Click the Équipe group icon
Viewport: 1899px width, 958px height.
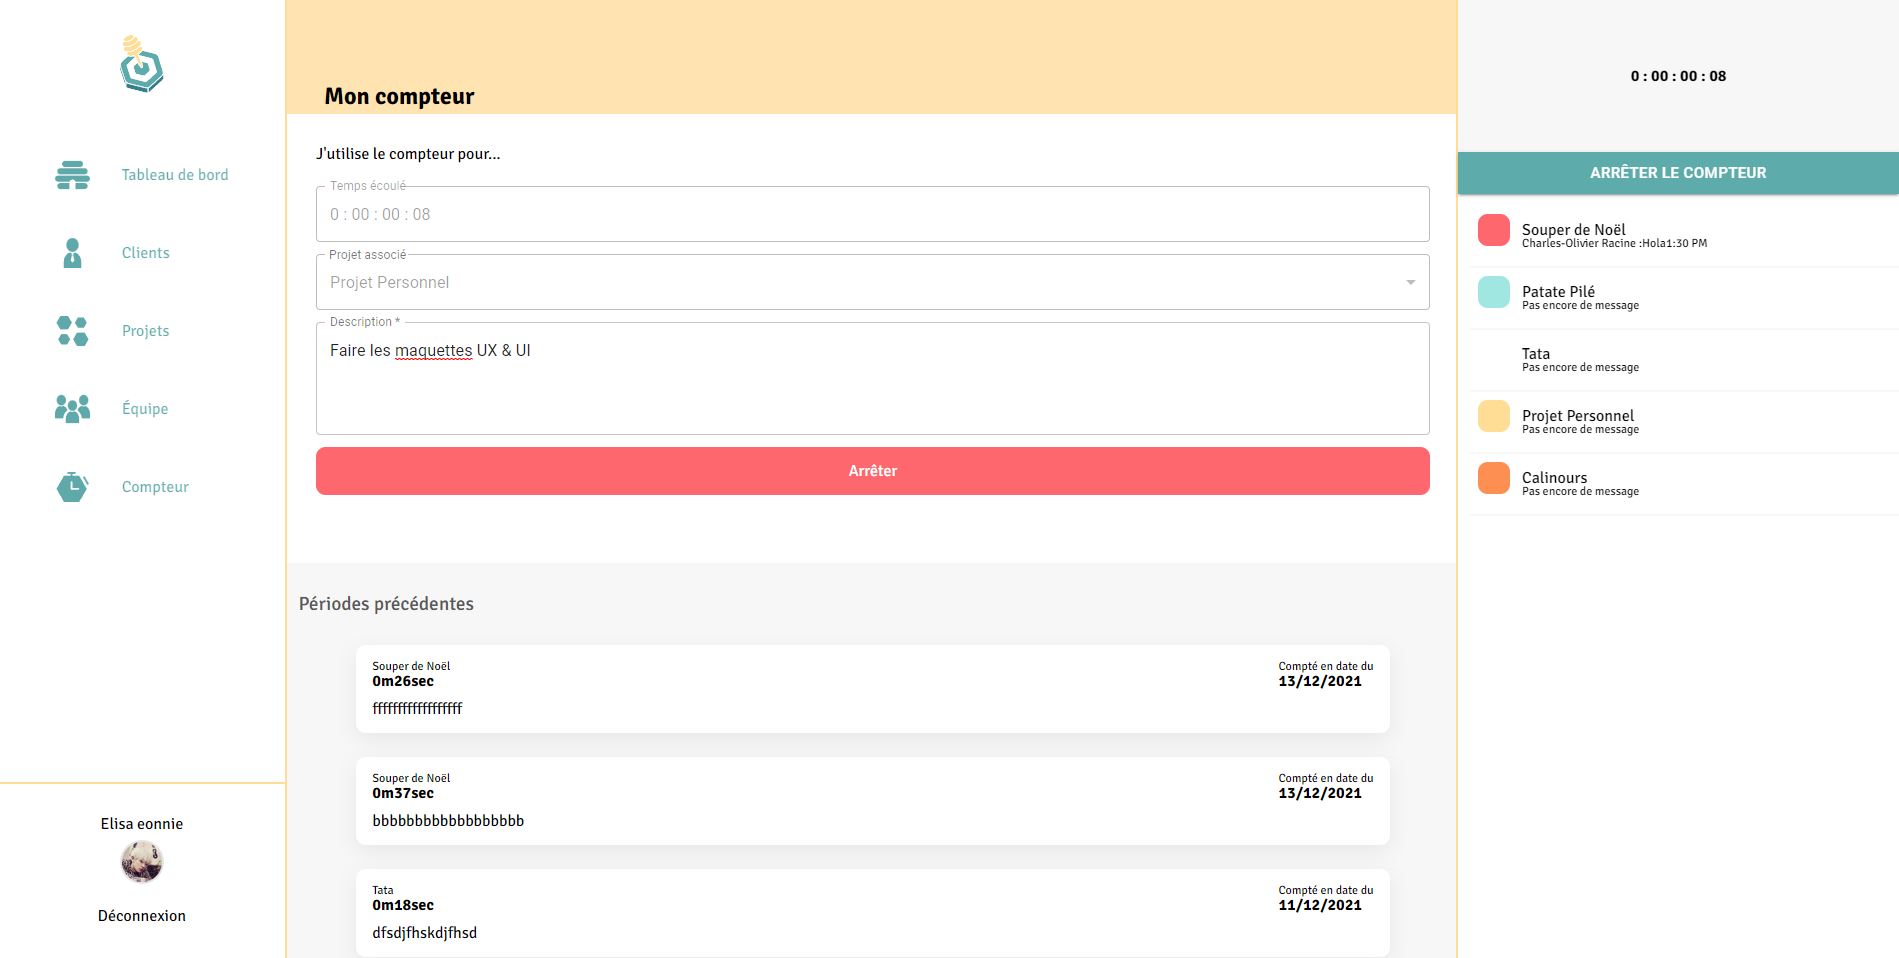click(72, 409)
